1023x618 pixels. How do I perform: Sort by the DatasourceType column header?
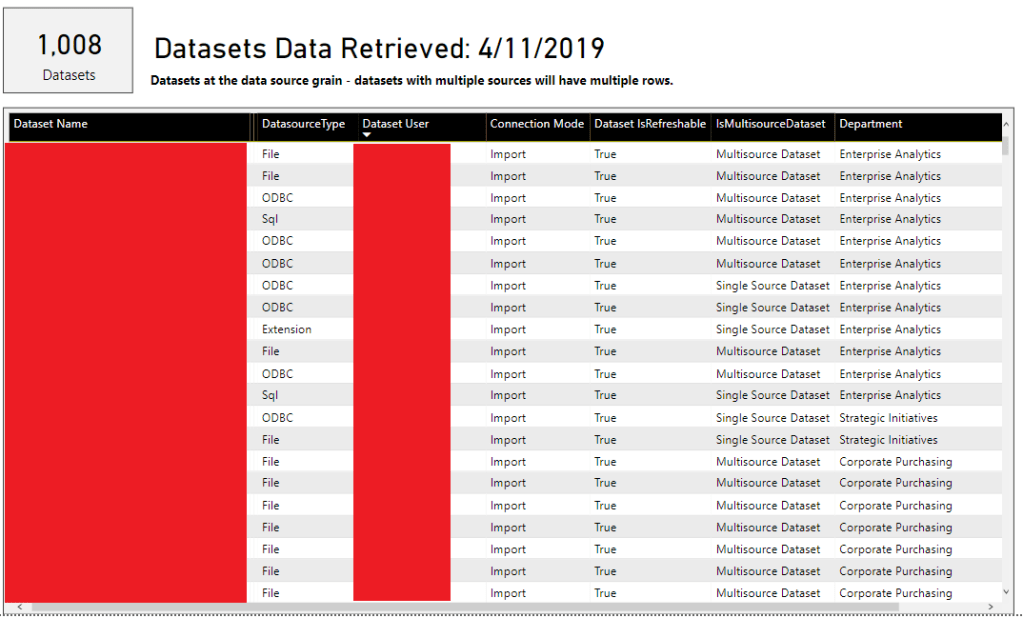(x=302, y=124)
